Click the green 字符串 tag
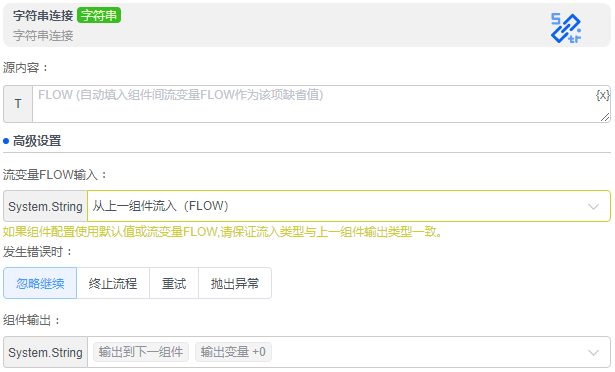 click(x=99, y=15)
